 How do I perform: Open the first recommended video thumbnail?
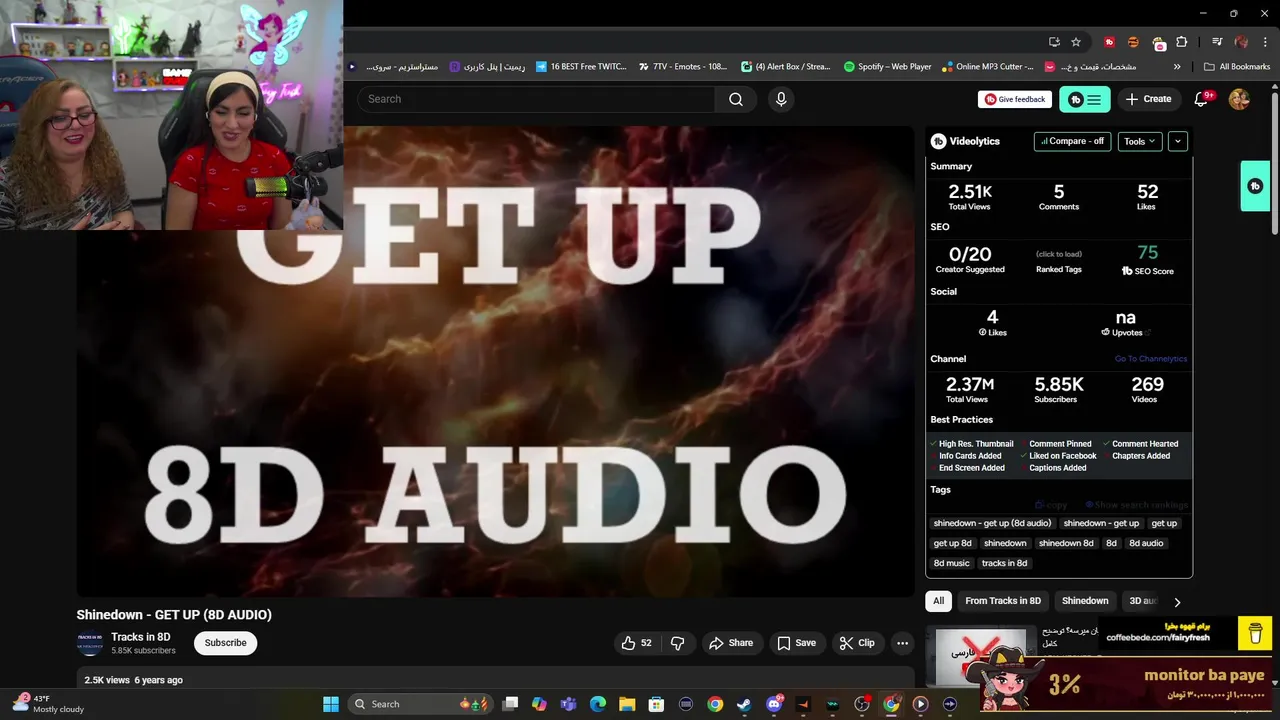(x=980, y=655)
